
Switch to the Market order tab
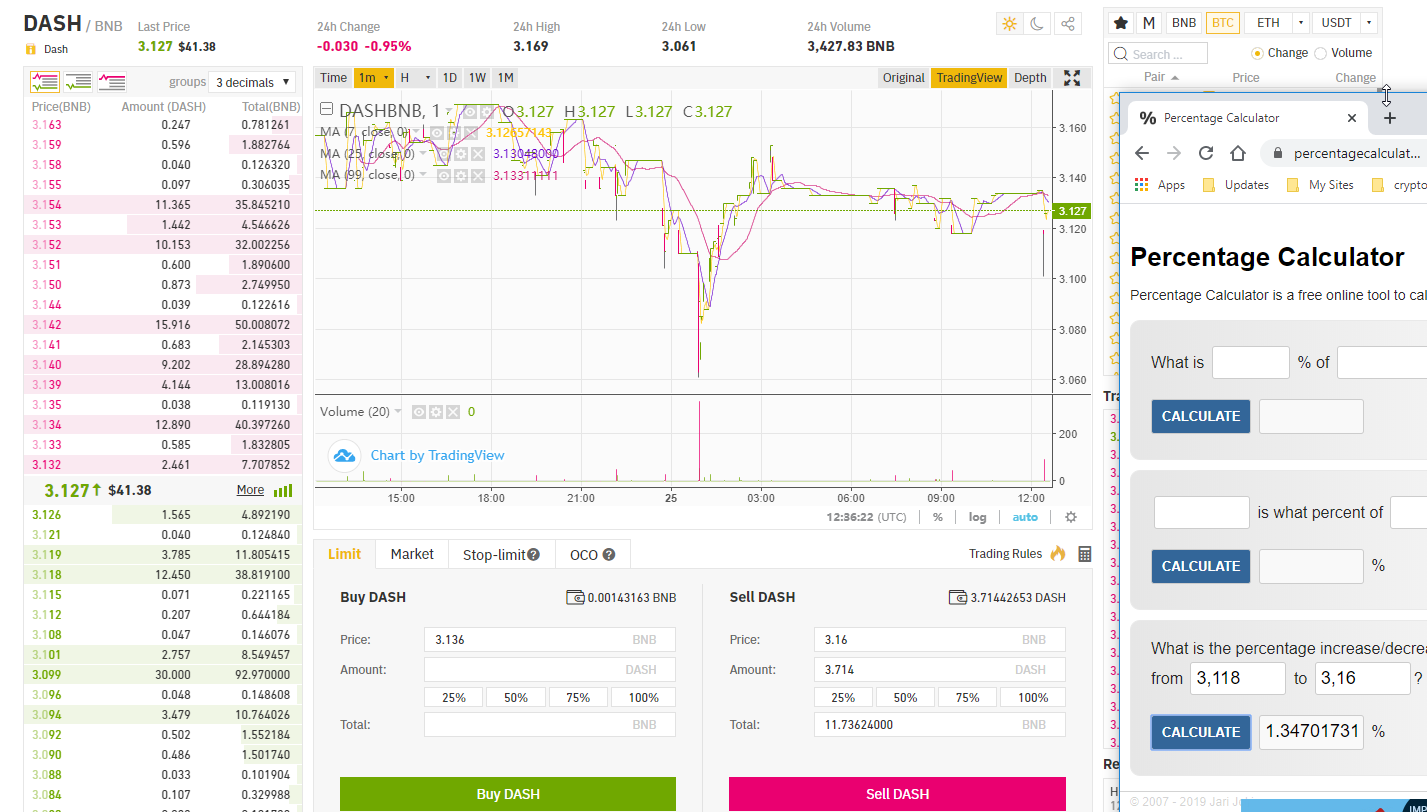(412, 554)
